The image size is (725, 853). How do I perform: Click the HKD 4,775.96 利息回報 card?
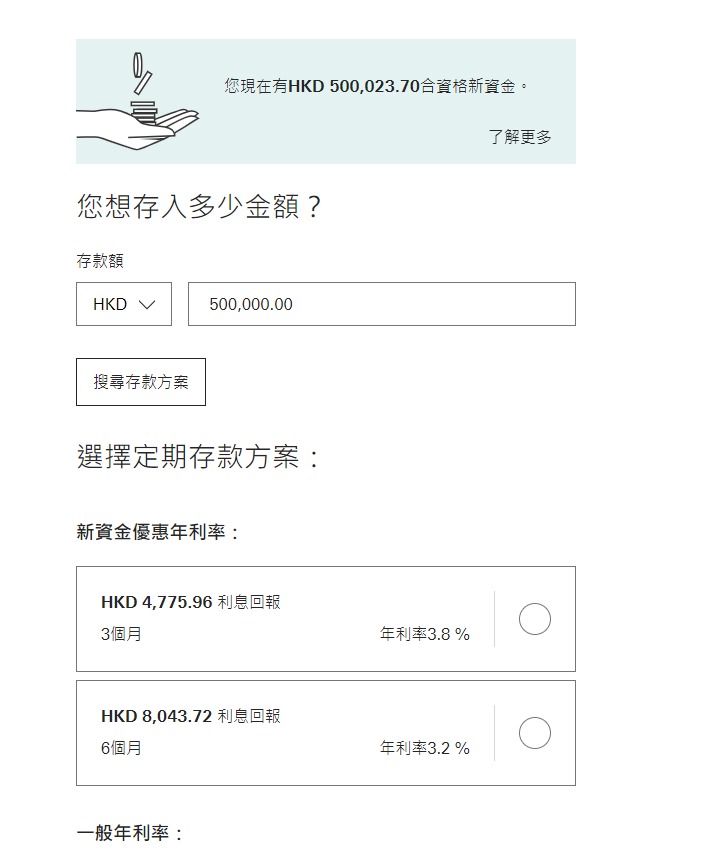coord(326,619)
